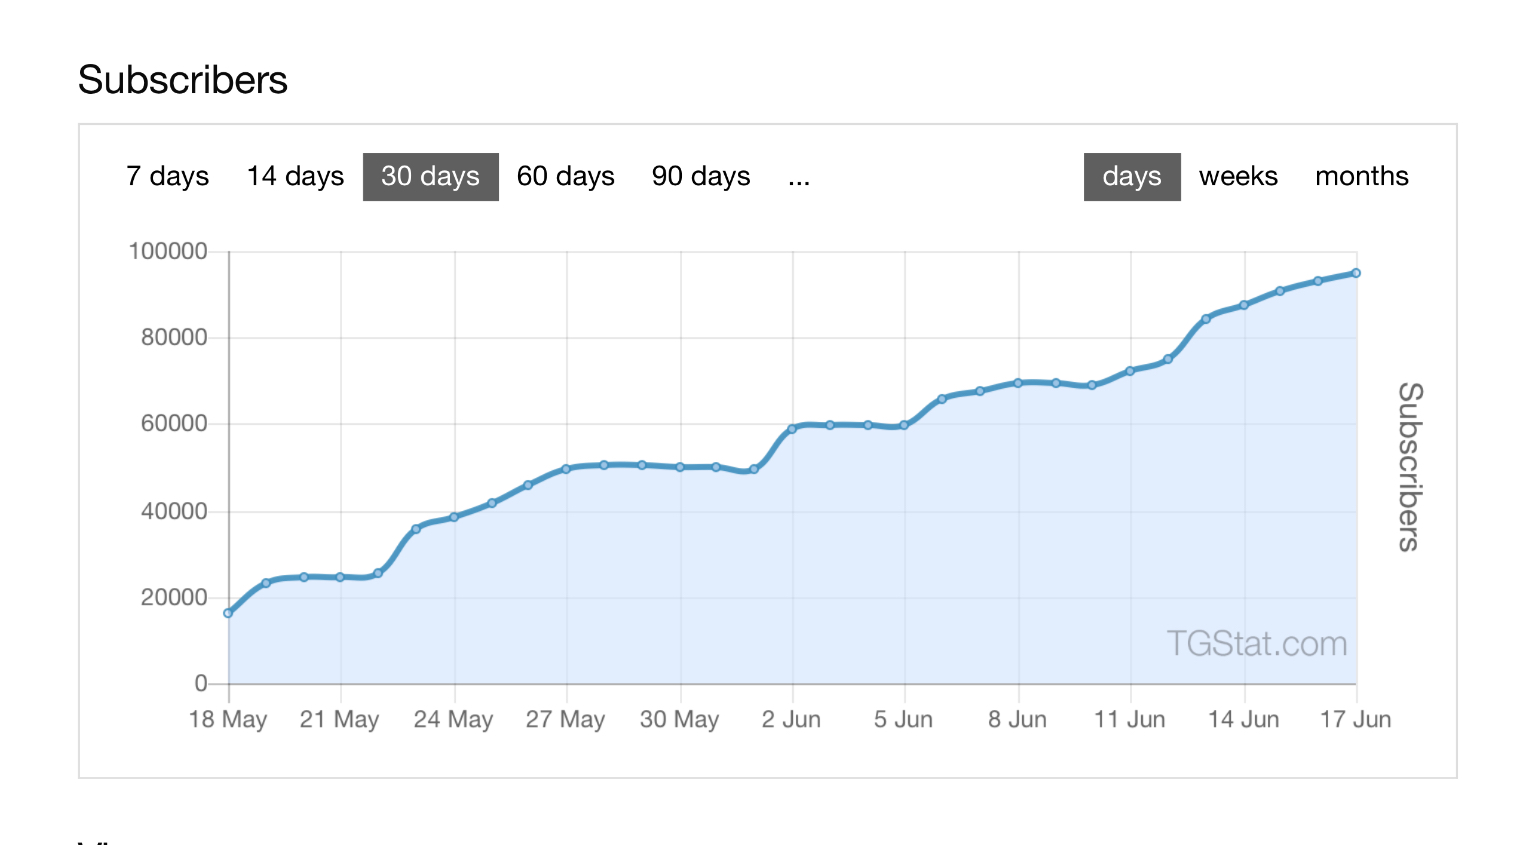
Task: Click the data point at 2 Jun
Action: pyautogui.click(x=793, y=427)
